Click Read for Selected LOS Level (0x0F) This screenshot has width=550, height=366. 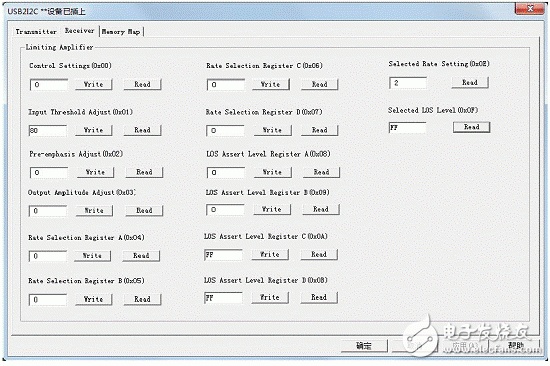click(471, 127)
